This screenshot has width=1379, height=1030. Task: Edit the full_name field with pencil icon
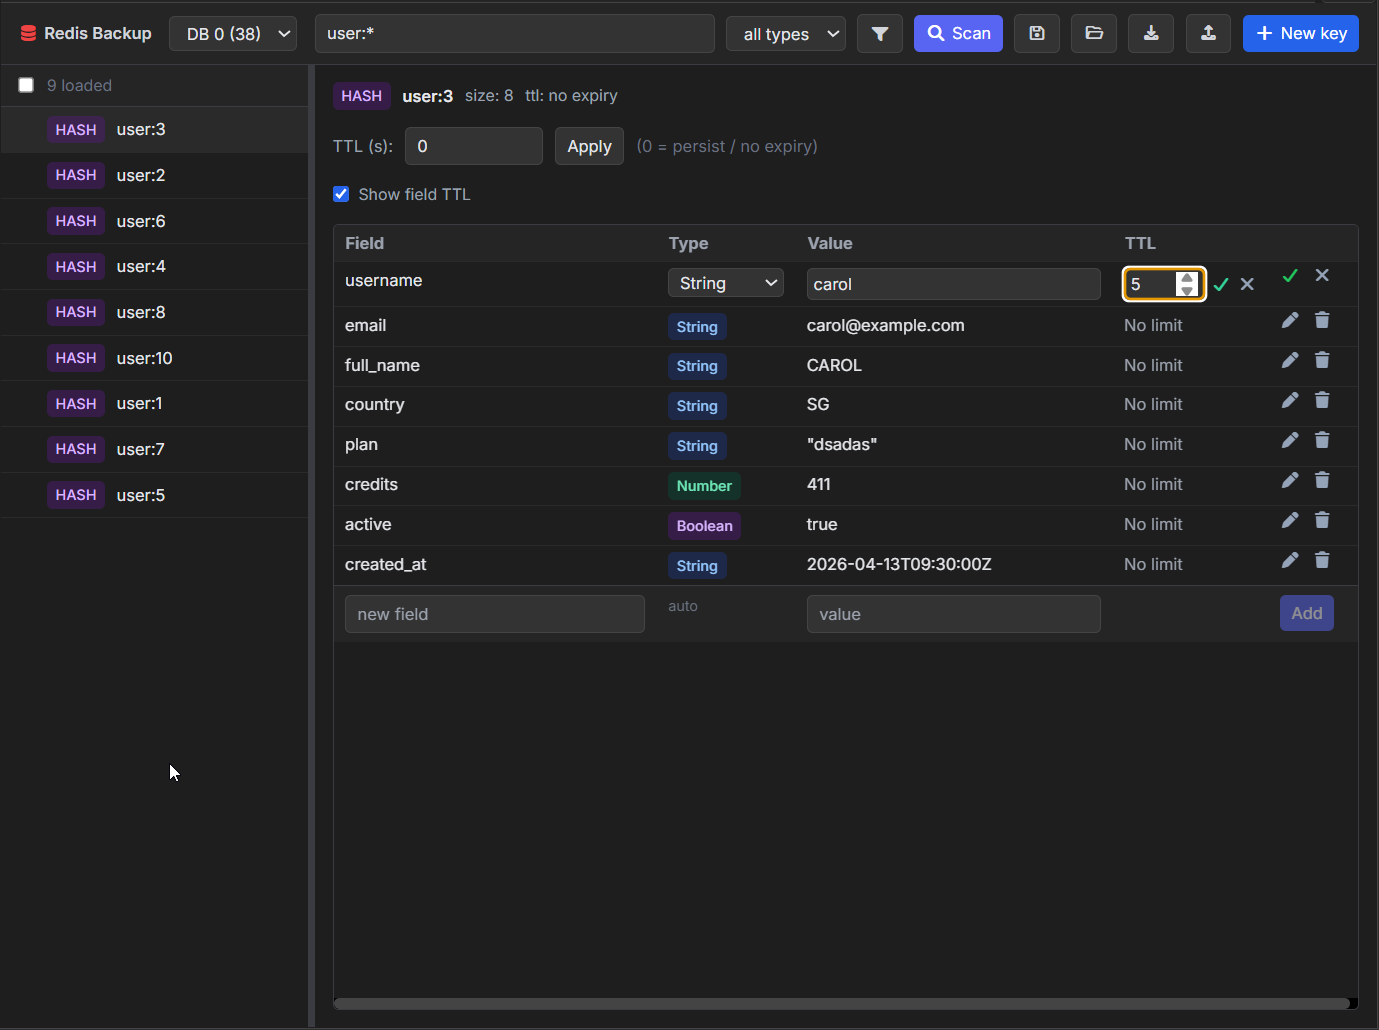pos(1290,360)
